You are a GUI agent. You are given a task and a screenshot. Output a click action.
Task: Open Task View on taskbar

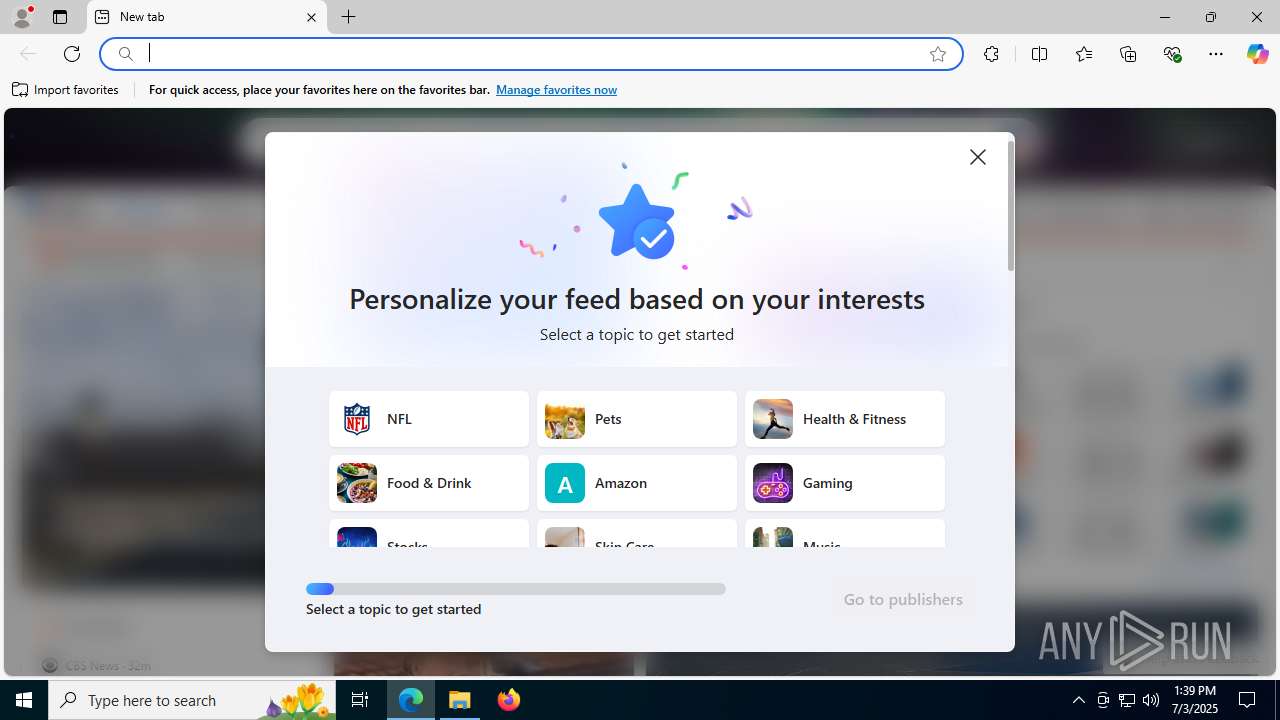(x=360, y=700)
